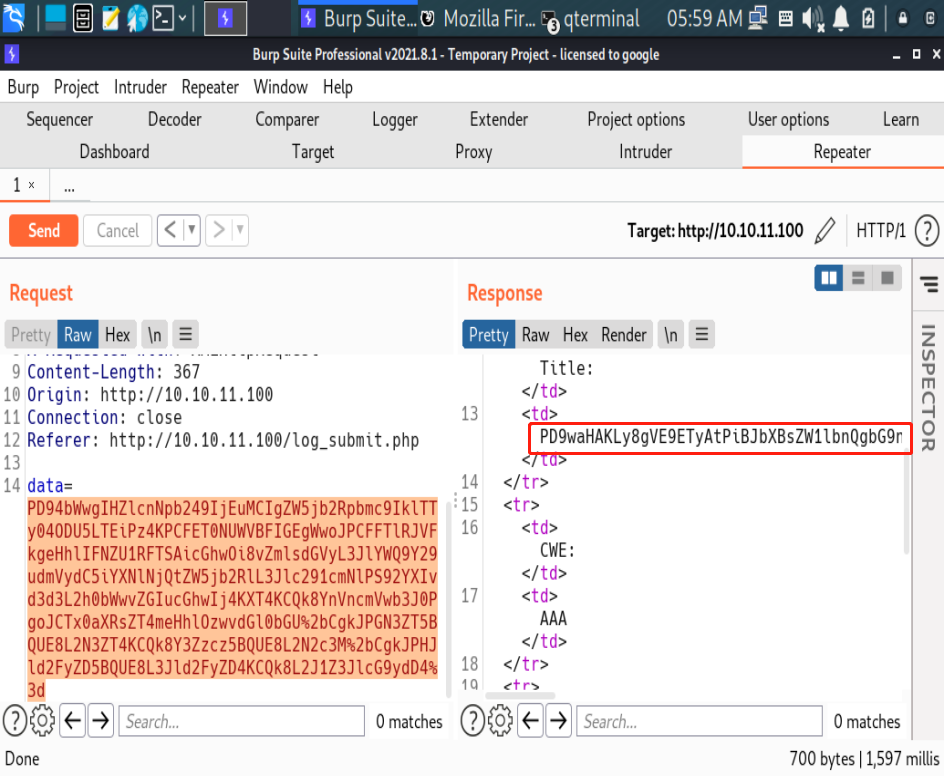Go back to previous request in history
This screenshot has height=776, width=944.
[170, 230]
